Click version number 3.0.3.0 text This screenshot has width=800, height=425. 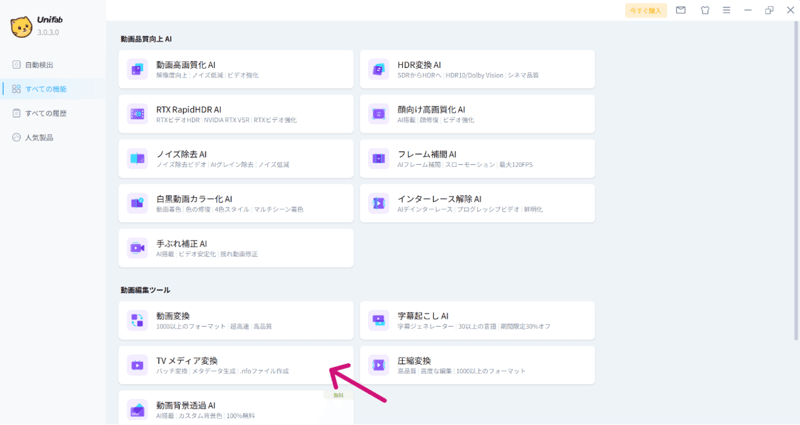[x=48, y=32]
